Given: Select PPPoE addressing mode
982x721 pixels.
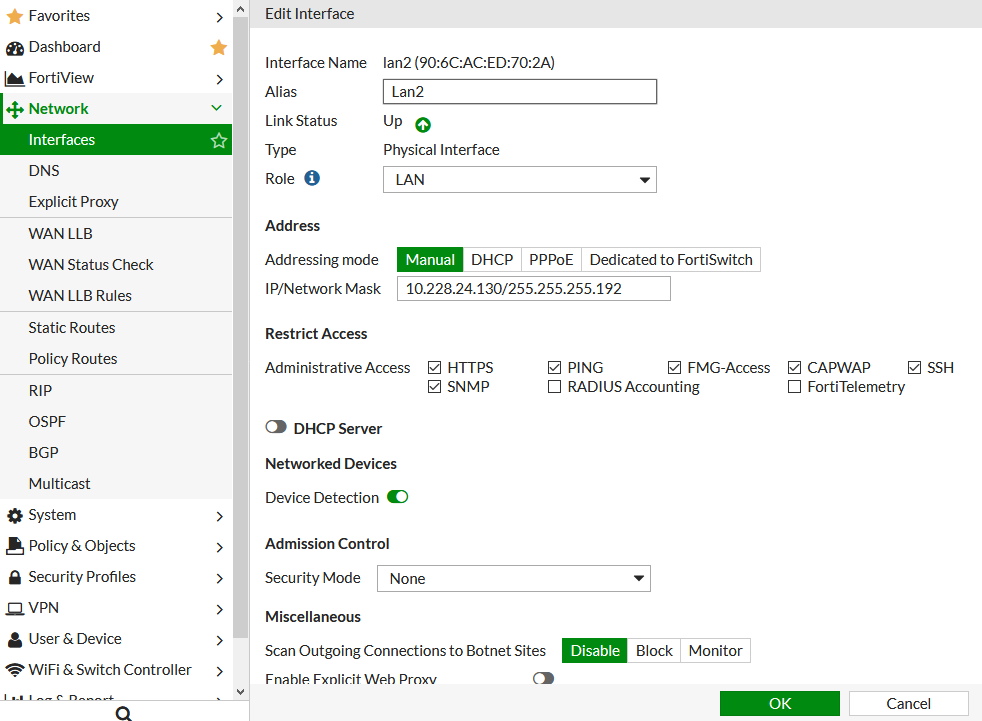Looking at the screenshot, I should 551,259.
